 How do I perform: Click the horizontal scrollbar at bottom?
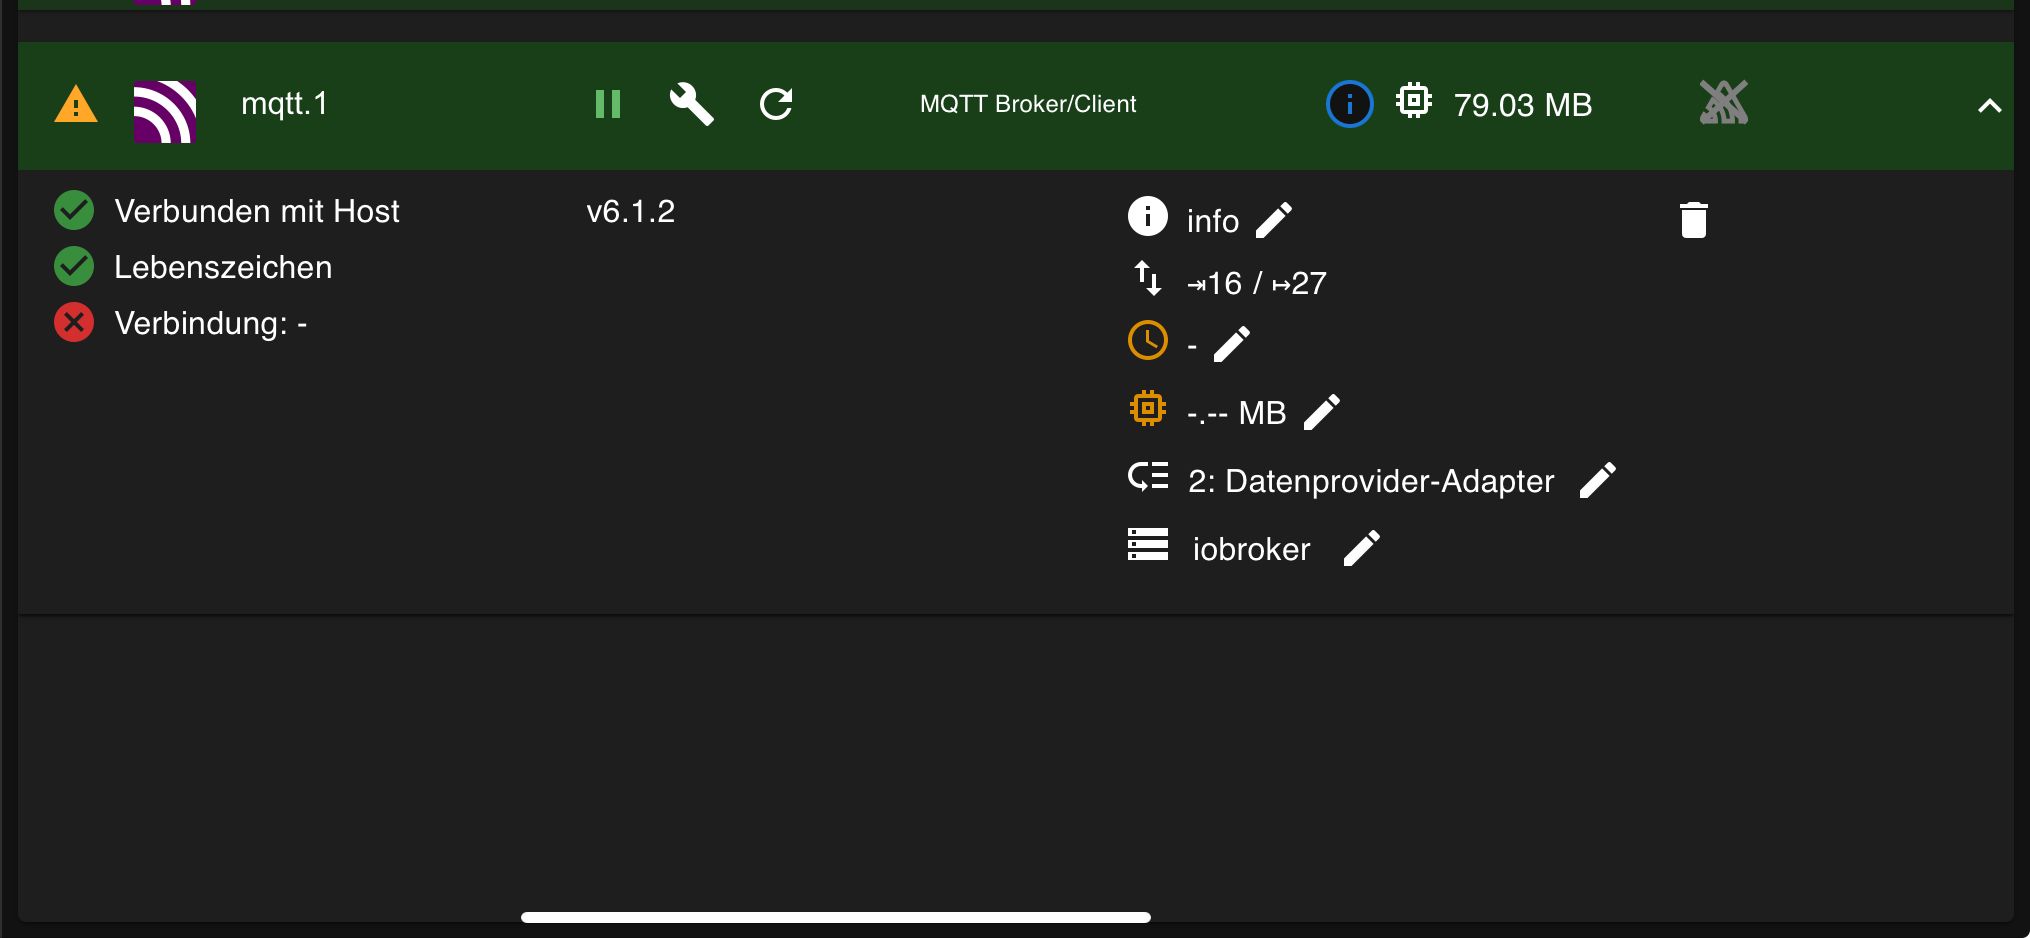(835, 917)
